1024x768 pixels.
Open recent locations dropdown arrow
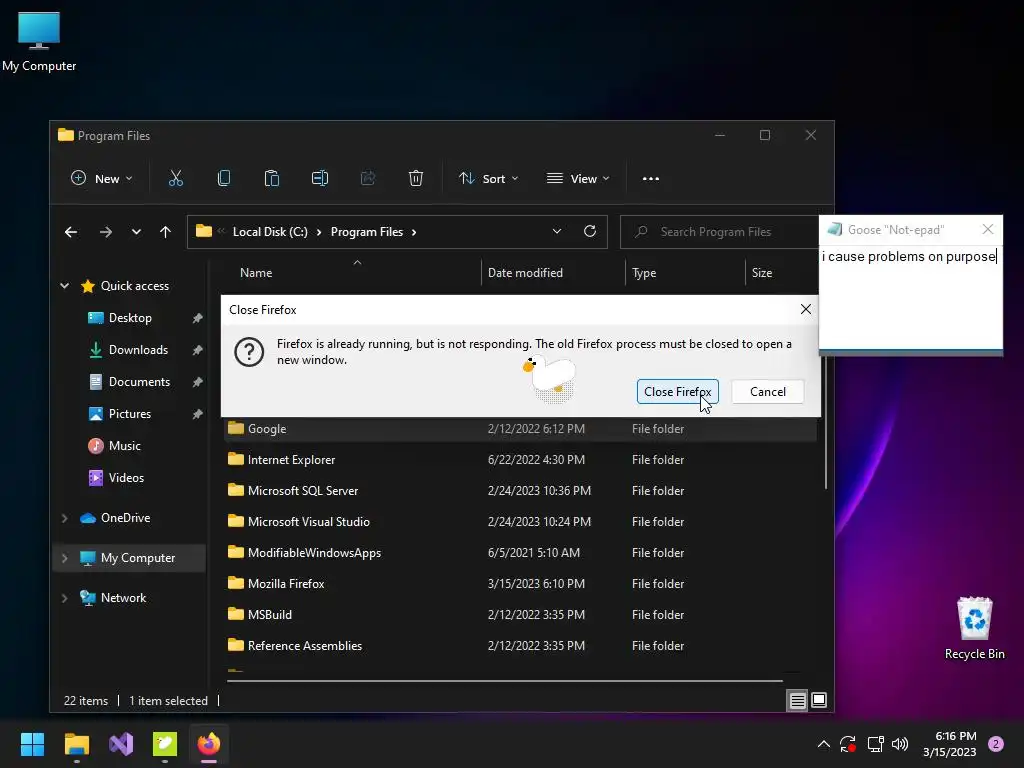[136, 232]
